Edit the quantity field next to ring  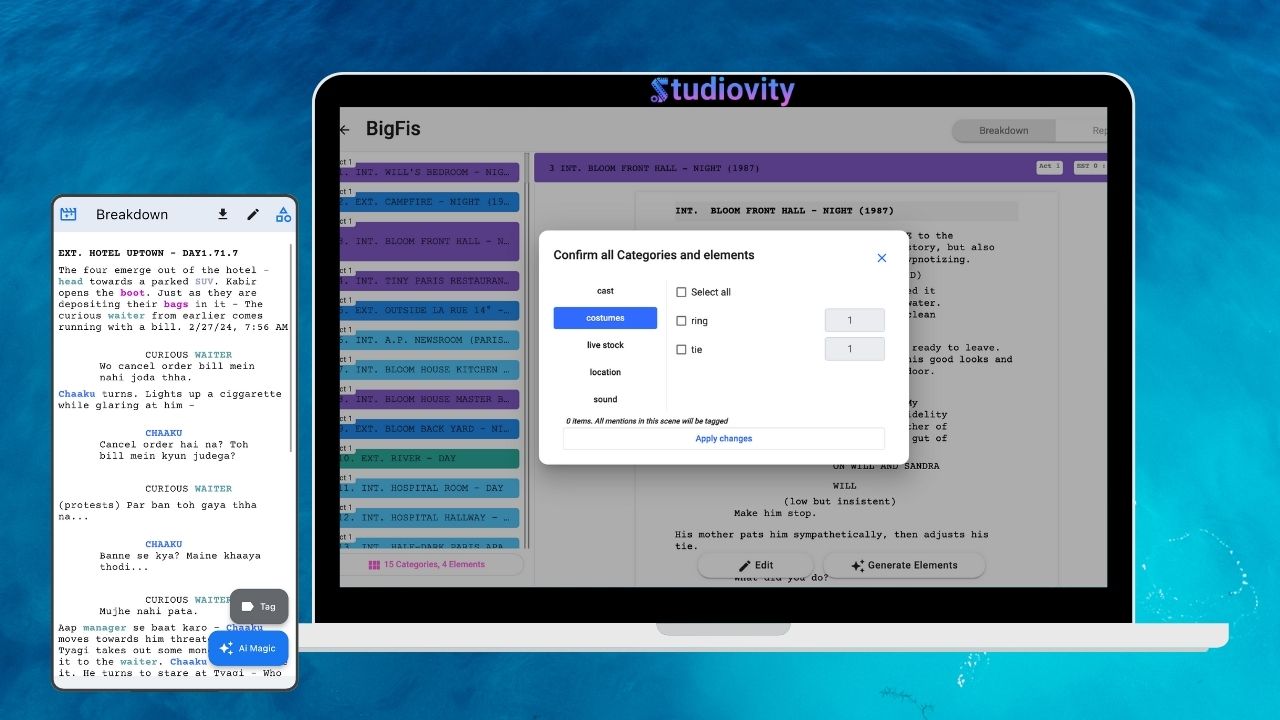pos(854,320)
